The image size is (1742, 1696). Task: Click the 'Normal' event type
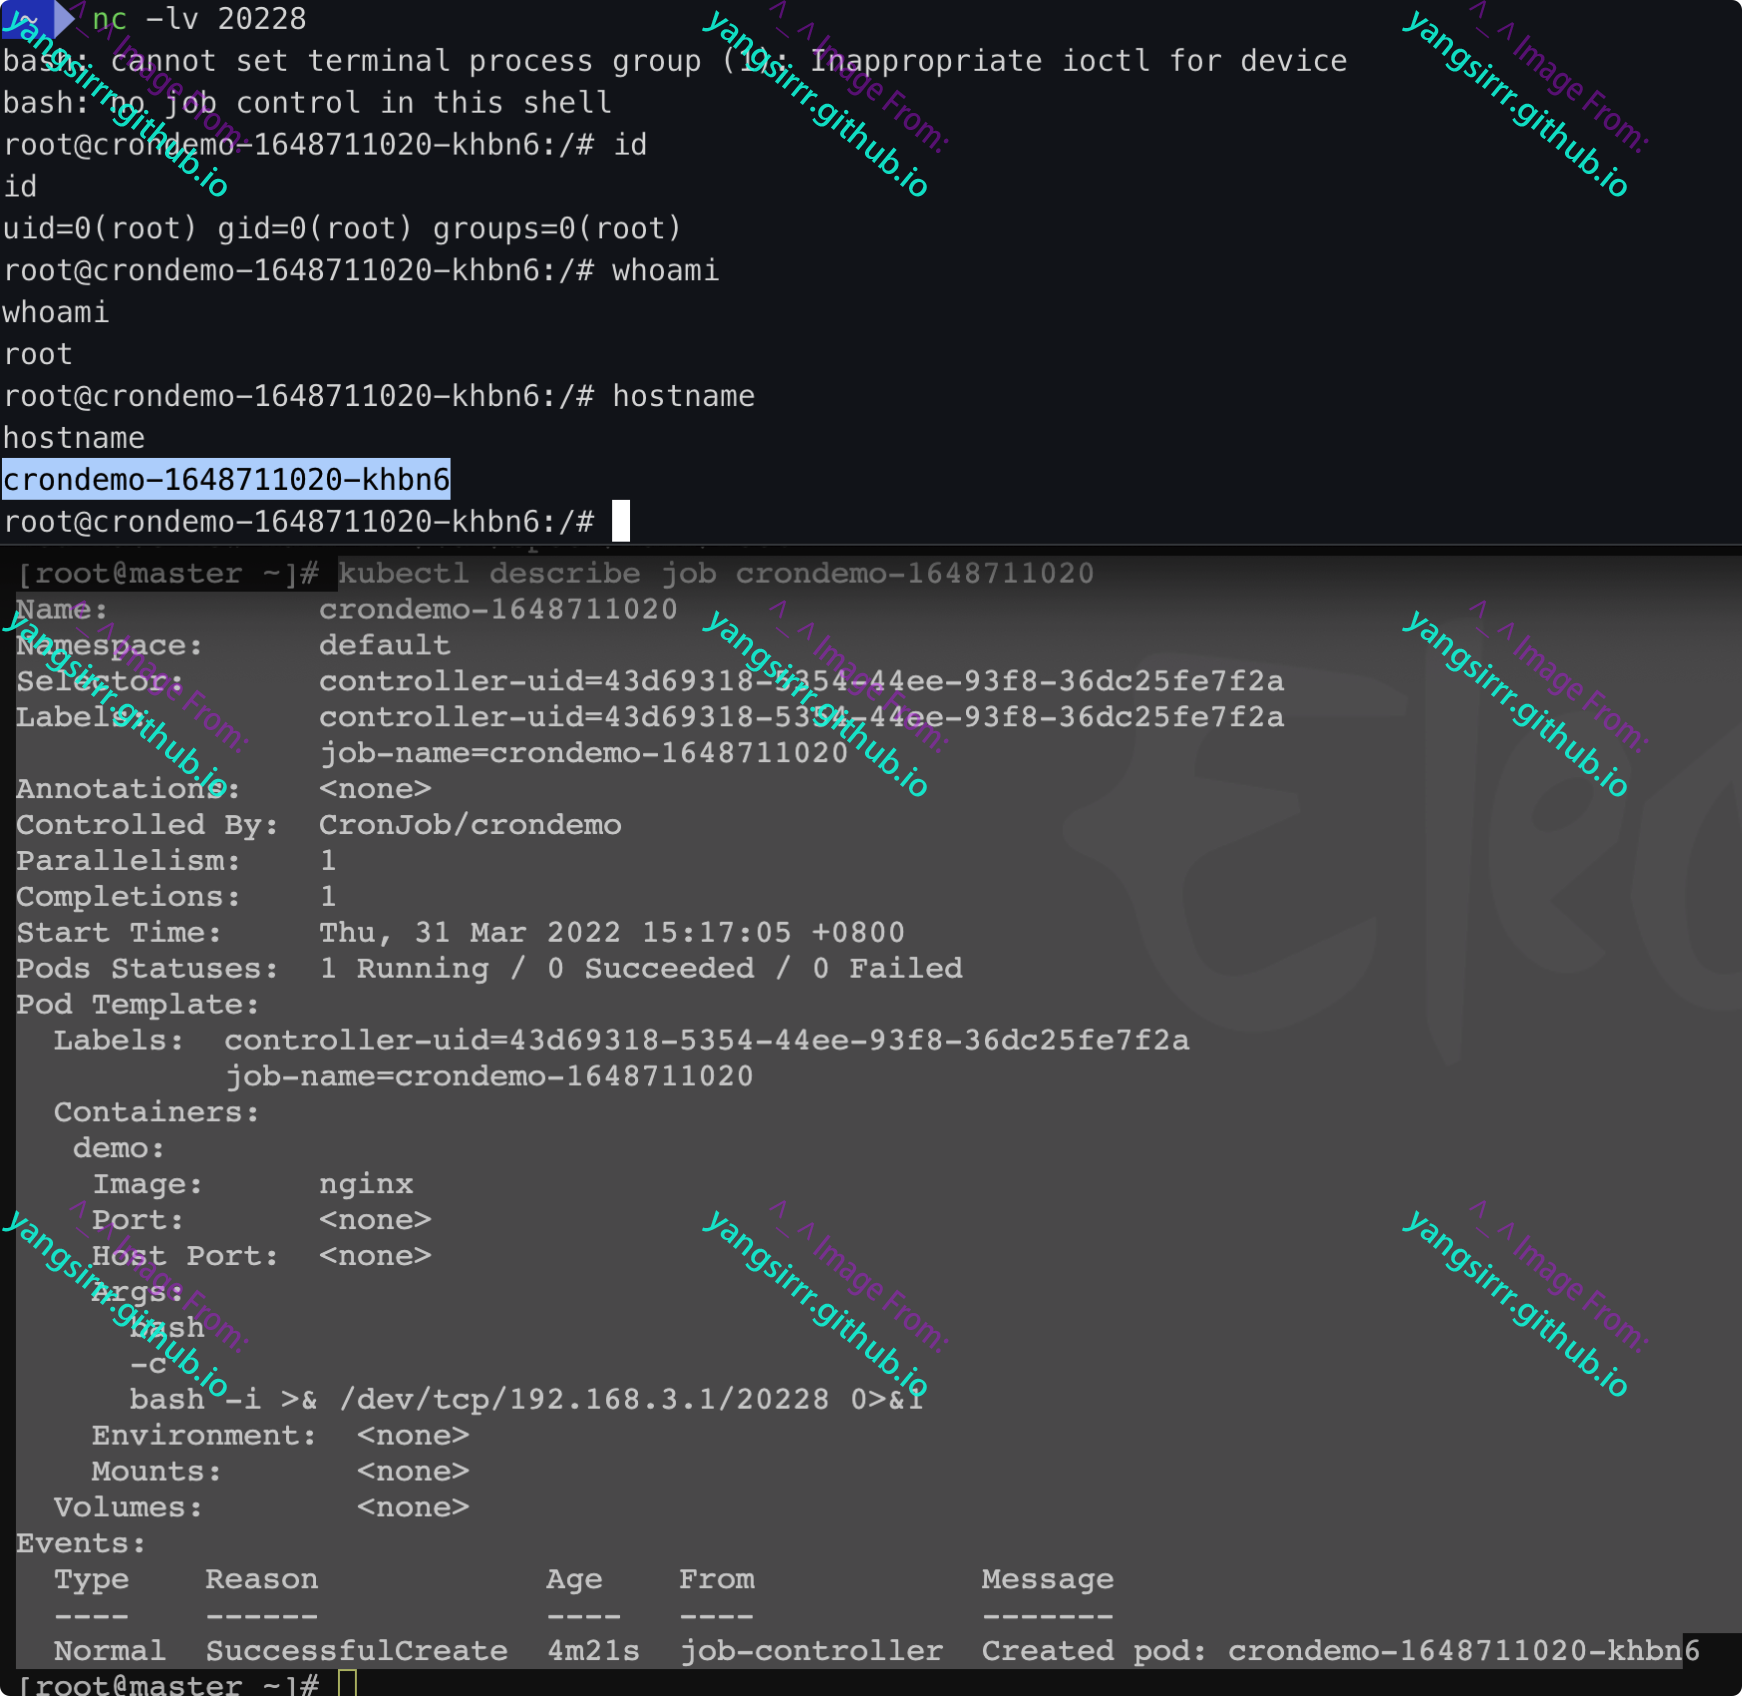(109, 1651)
